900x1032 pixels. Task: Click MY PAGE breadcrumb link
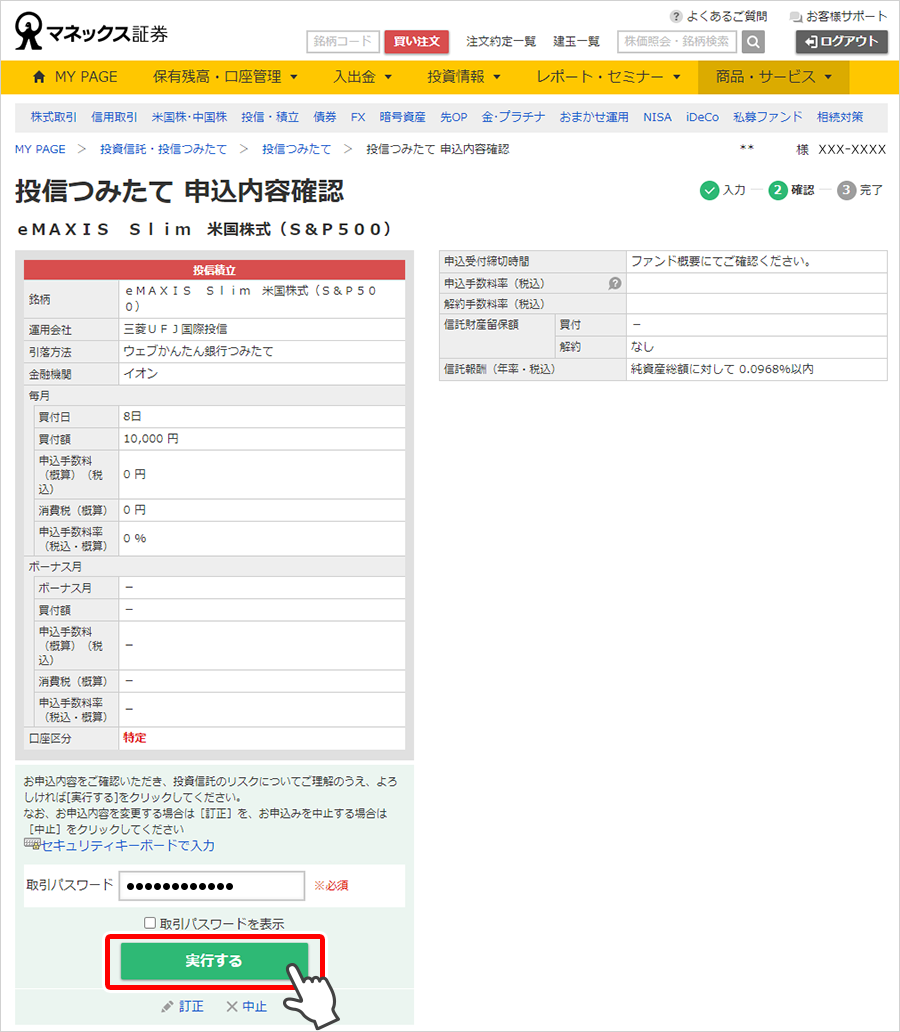40,149
